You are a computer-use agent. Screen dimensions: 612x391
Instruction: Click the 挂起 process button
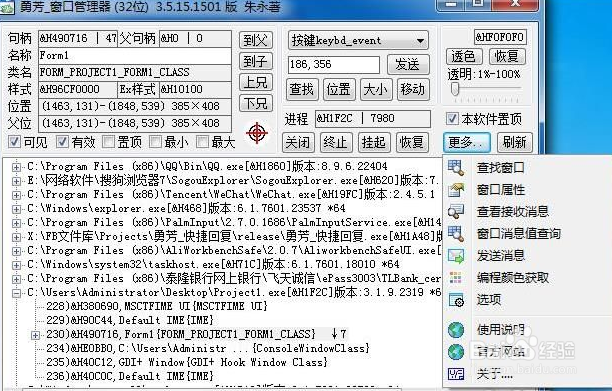374,142
